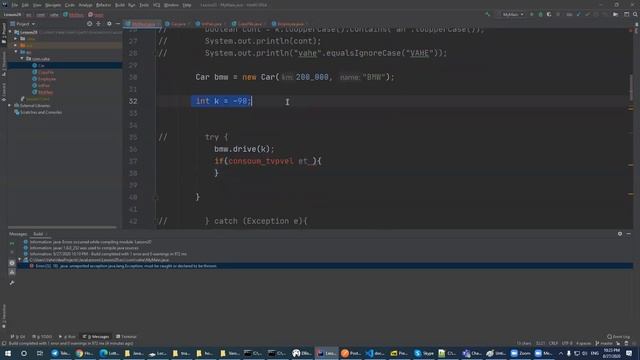The height and width of the screenshot is (360, 640).
Task: Hide the Messages panel with minus icon
Action: pyautogui.click(x=629, y=234)
